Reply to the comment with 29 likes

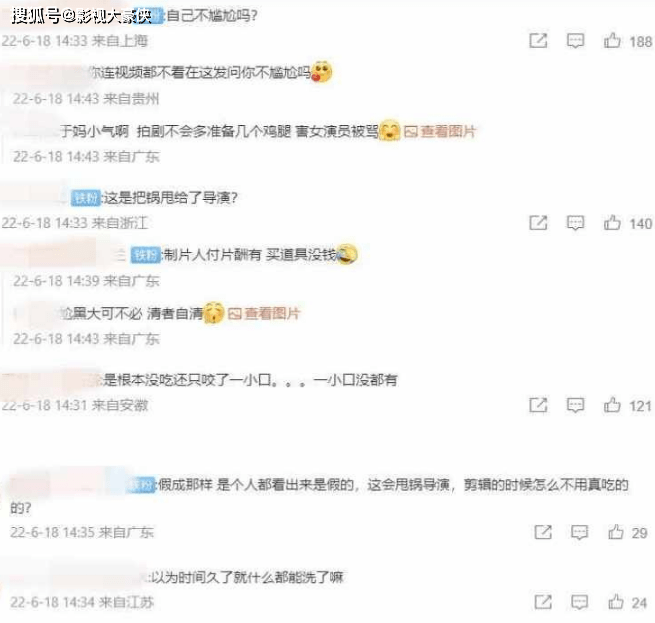579,532
